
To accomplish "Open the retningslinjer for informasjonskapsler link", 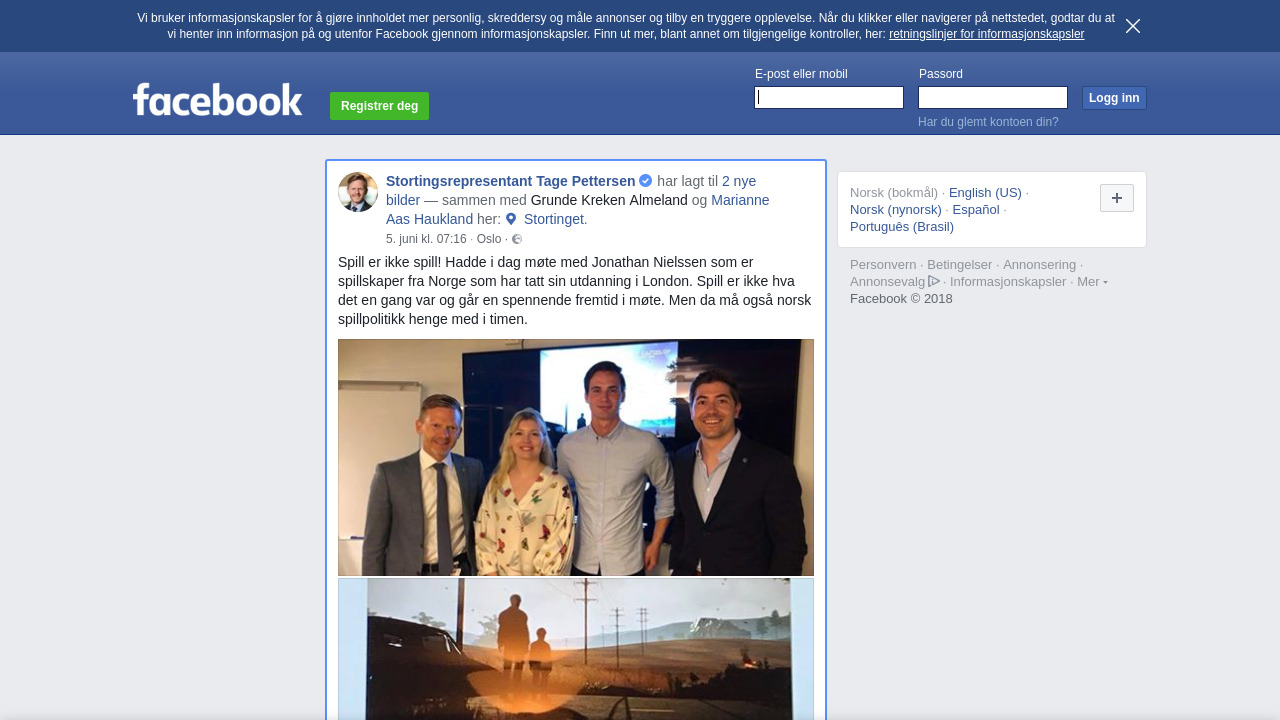I will pos(986,34).
